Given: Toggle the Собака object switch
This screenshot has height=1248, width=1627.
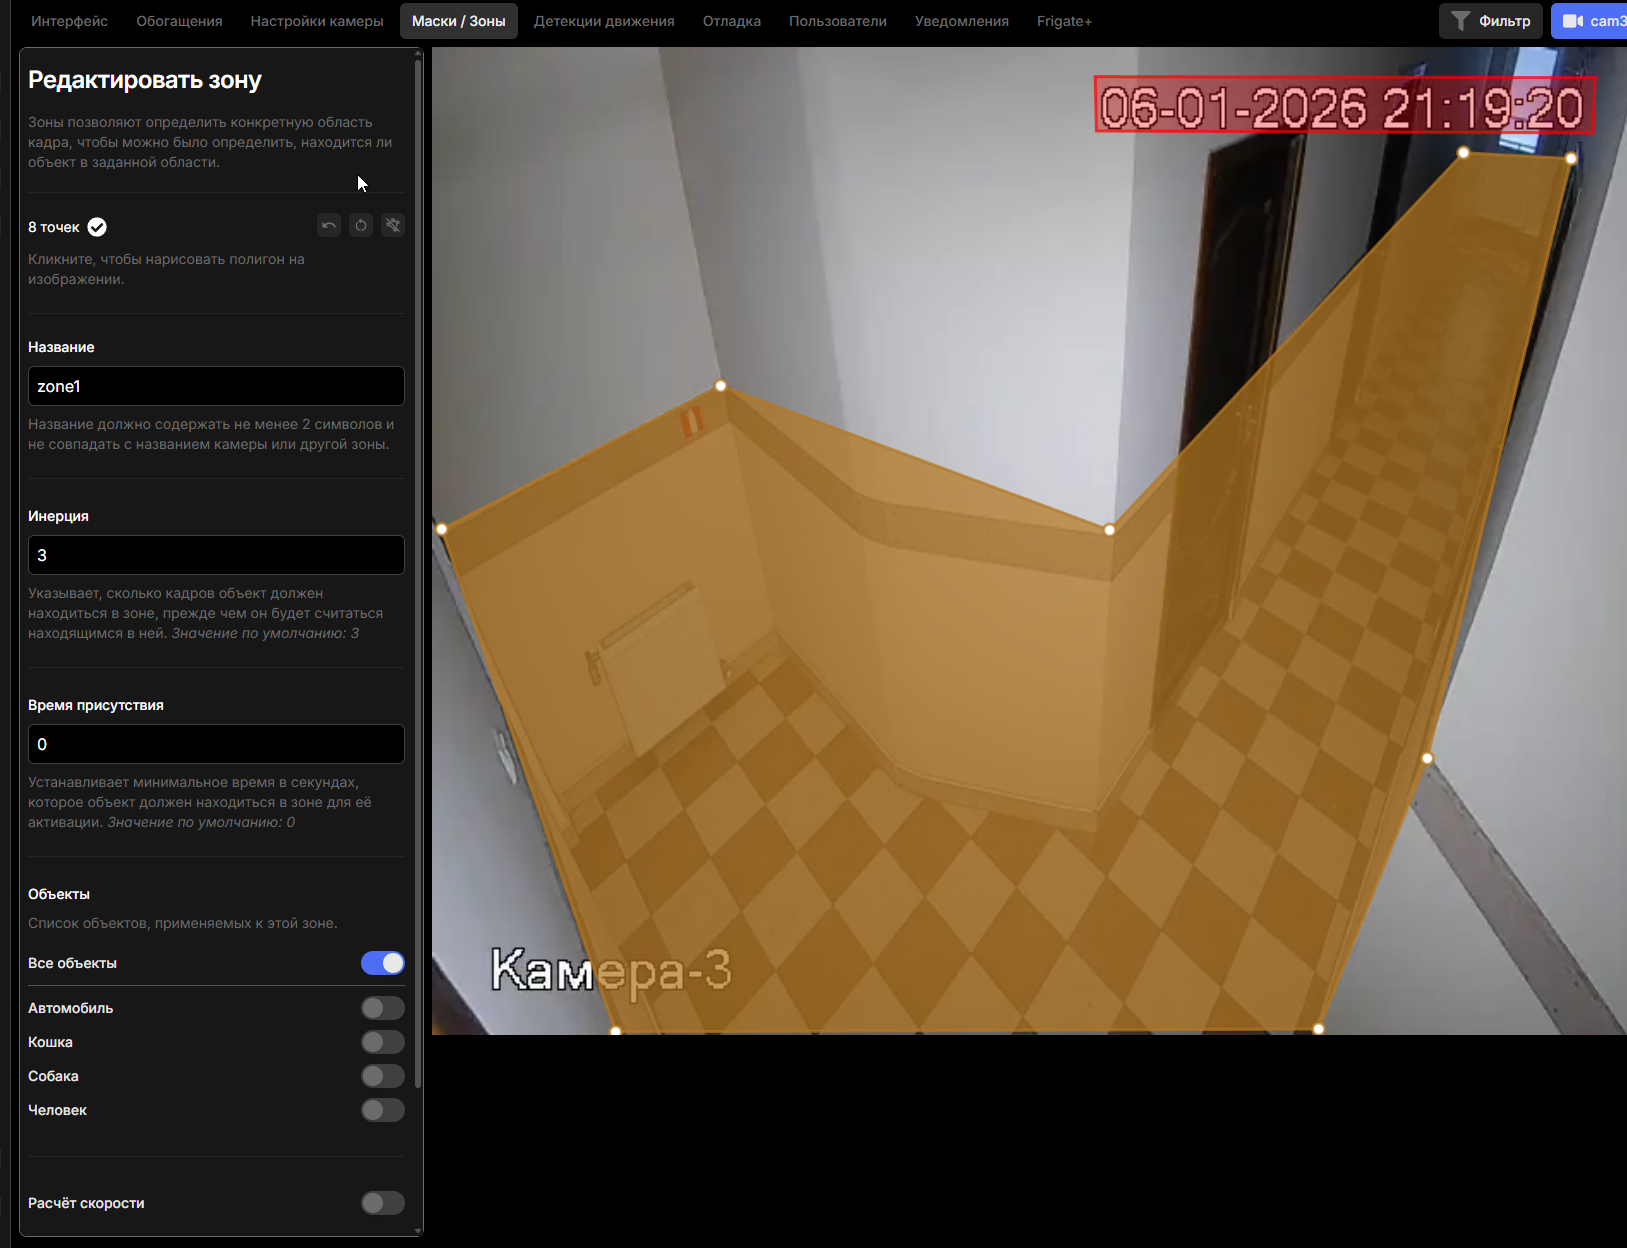Looking at the screenshot, I should click(x=383, y=1076).
